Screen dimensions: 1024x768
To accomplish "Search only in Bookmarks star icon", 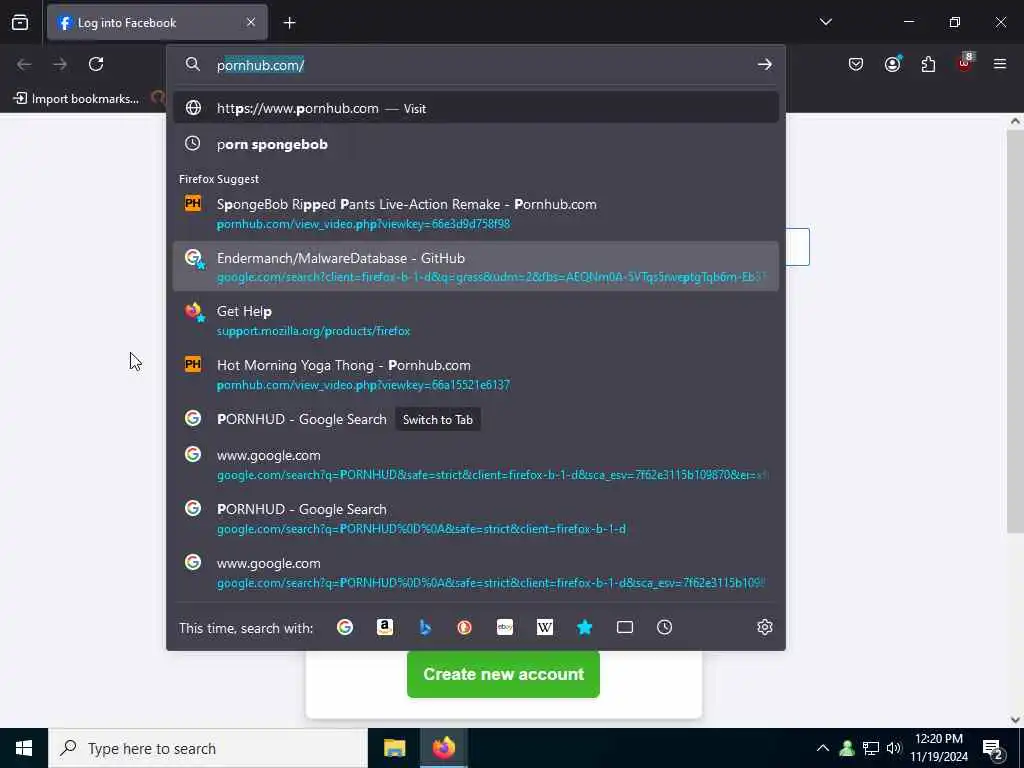I will point(584,628).
